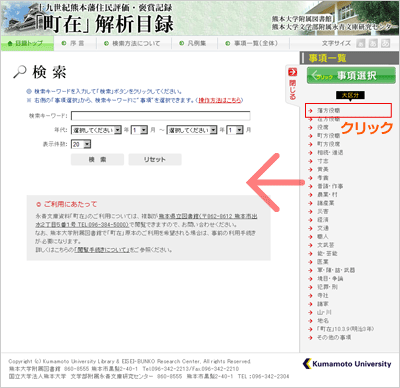Open the 表示件数 dropdown showing 20
The width and height of the screenshot is (400, 388).
tap(81, 144)
